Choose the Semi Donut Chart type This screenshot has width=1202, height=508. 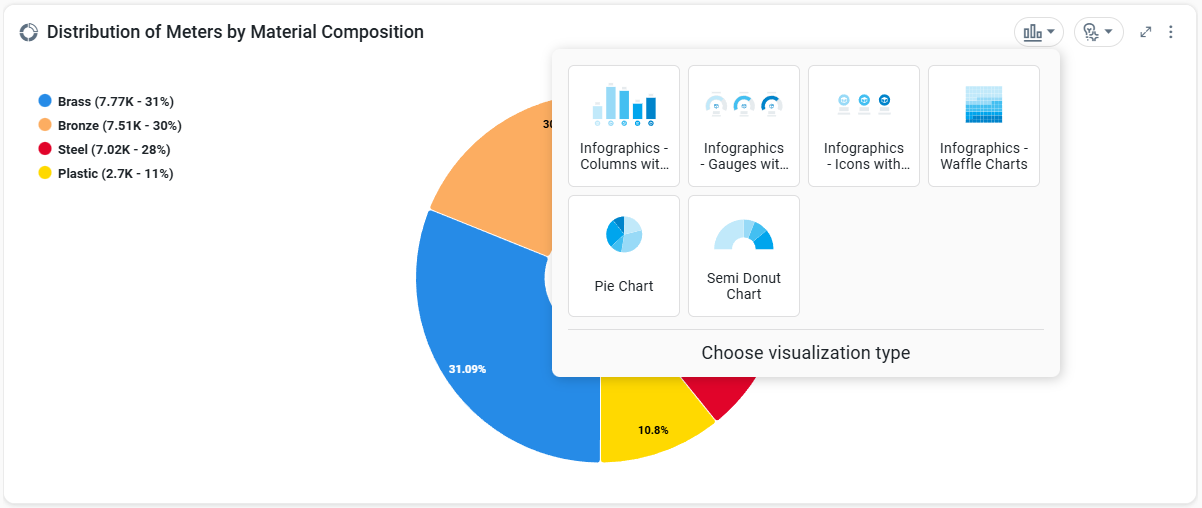(x=744, y=256)
